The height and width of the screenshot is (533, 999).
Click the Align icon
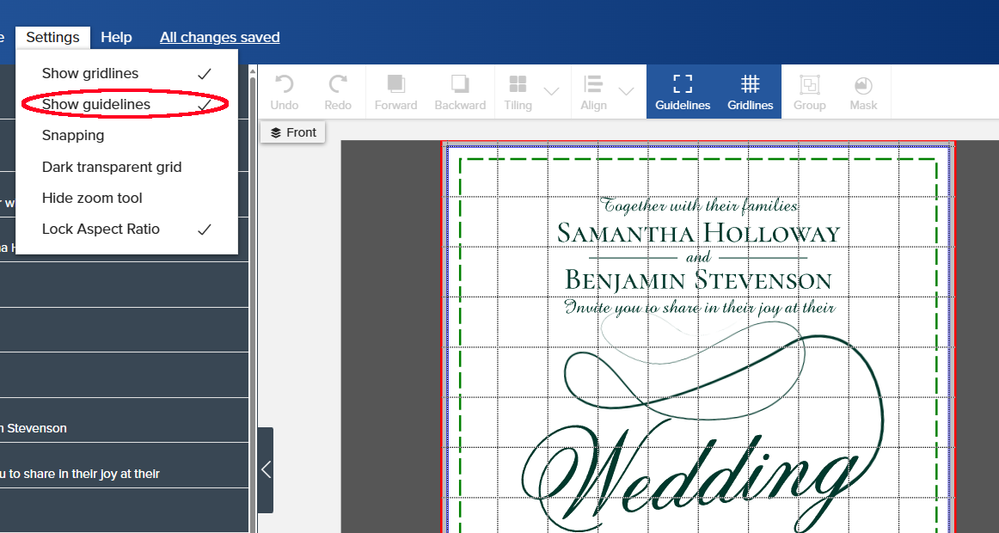[593, 85]
